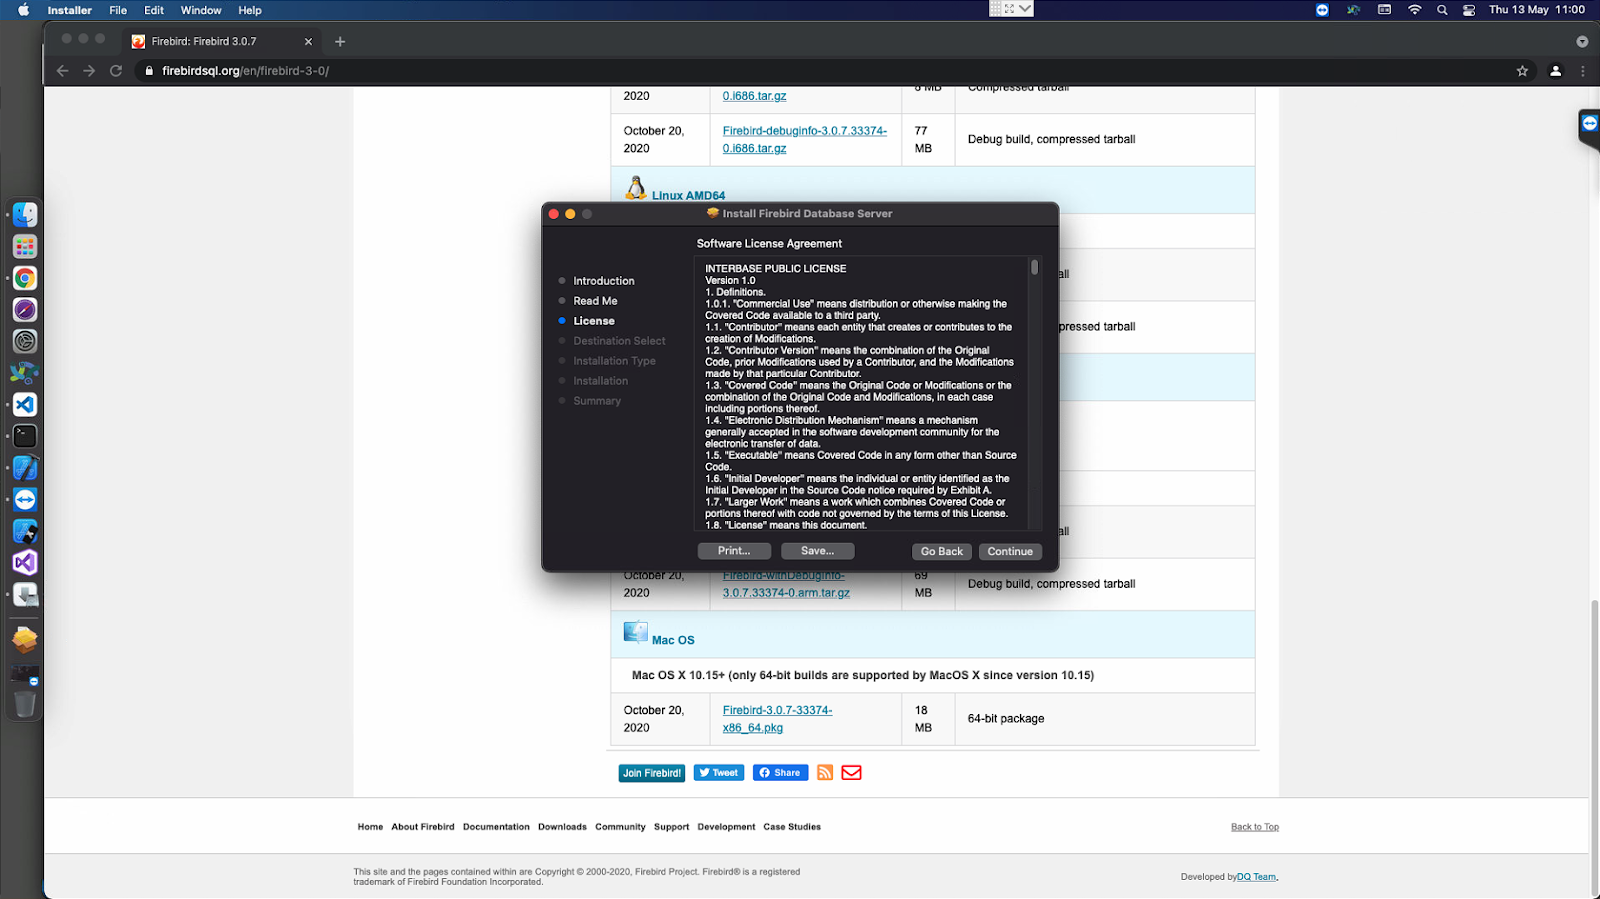
Task: Open the Help menu
Action: [250, 10]
